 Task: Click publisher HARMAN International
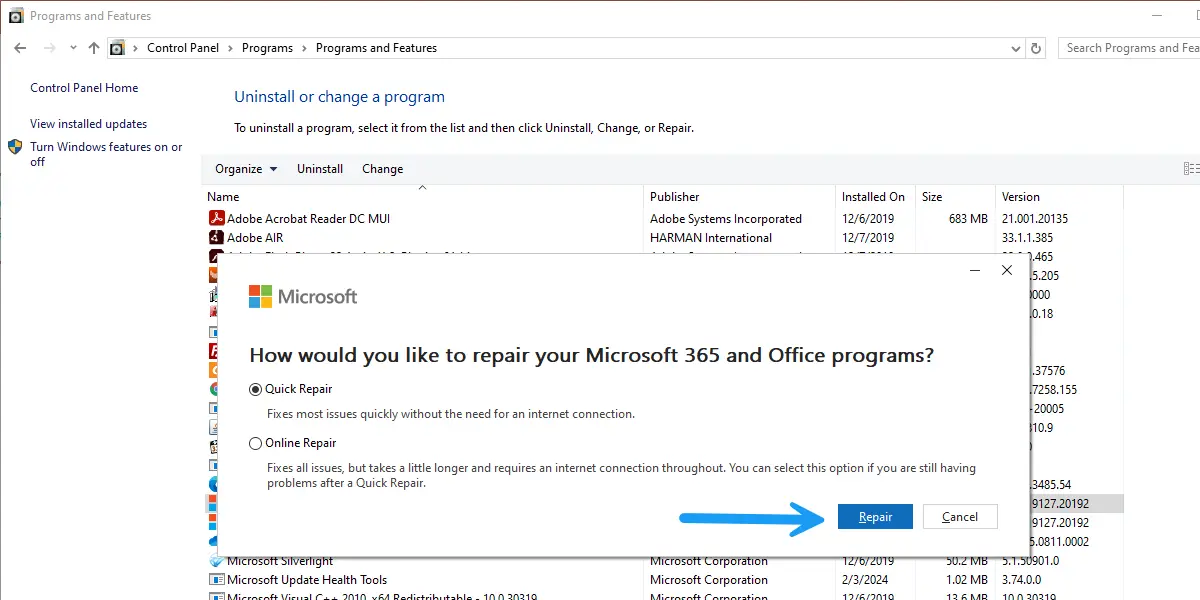(x=711, y=238)
